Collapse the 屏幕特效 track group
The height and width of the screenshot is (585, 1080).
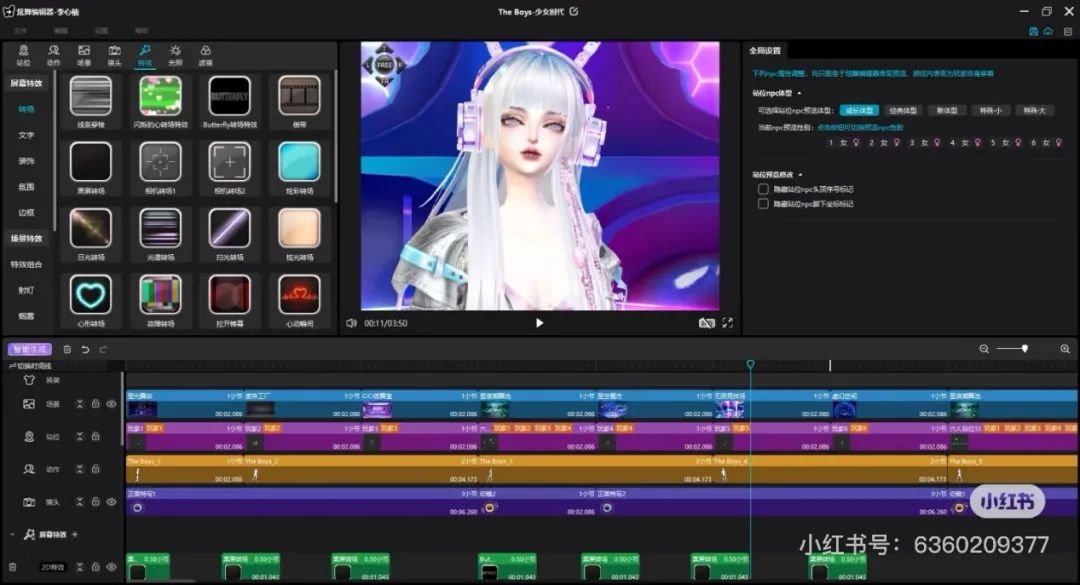12,534
